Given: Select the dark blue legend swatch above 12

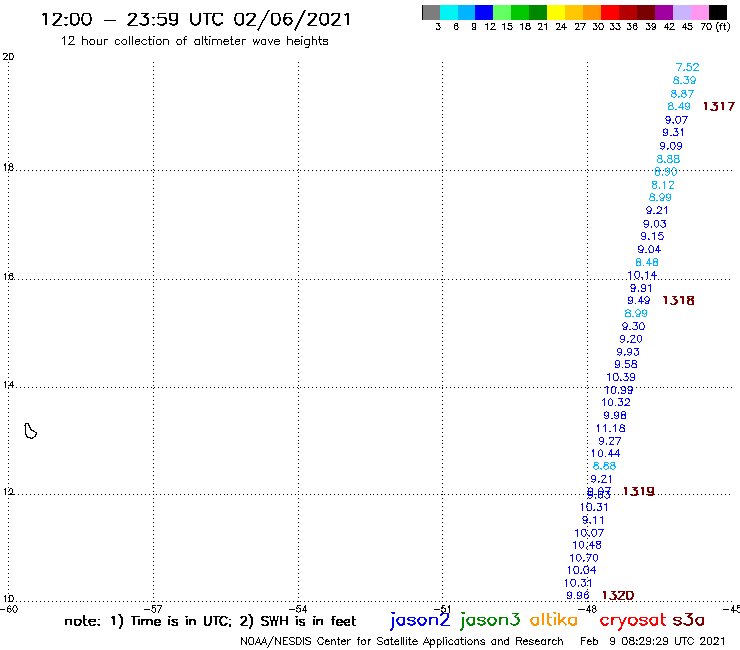Looking at the screenshot, I should coord(484,12).
